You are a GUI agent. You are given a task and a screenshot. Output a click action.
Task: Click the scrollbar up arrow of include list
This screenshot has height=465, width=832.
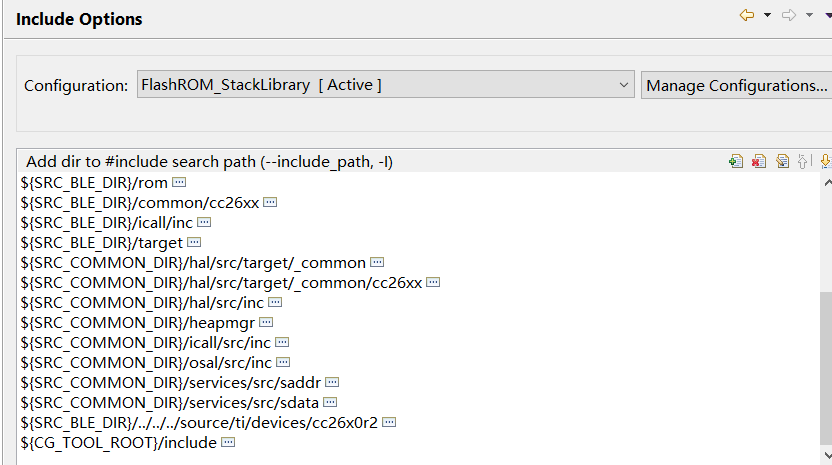(x=825, y=183)
